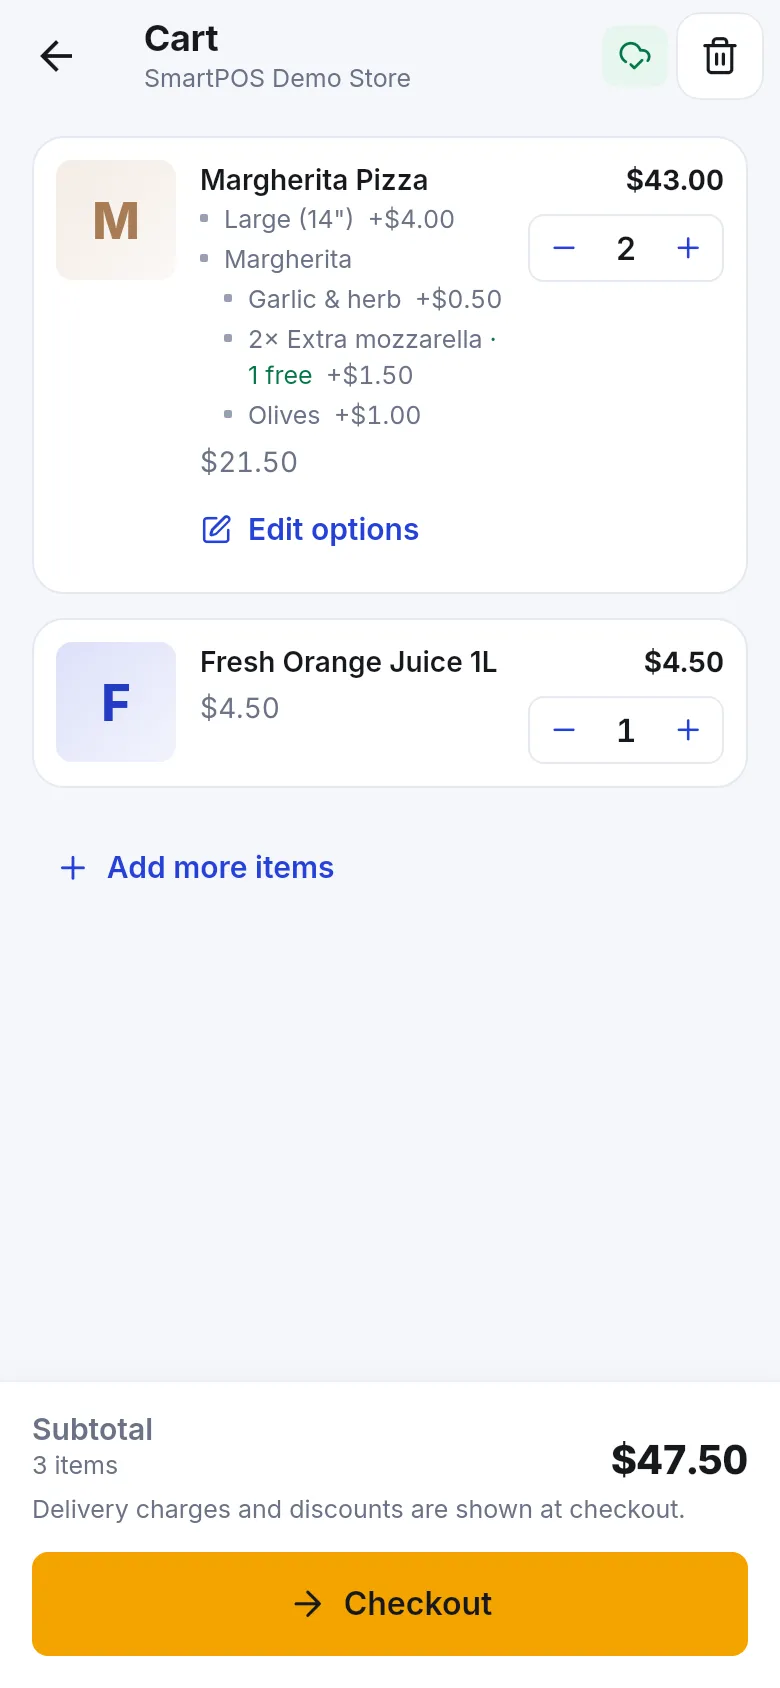Increase Fresh Orange Juice quantity with plus
Image resolution: width=780 pixels, height=1688 pixels.
(x=688, y=730)
